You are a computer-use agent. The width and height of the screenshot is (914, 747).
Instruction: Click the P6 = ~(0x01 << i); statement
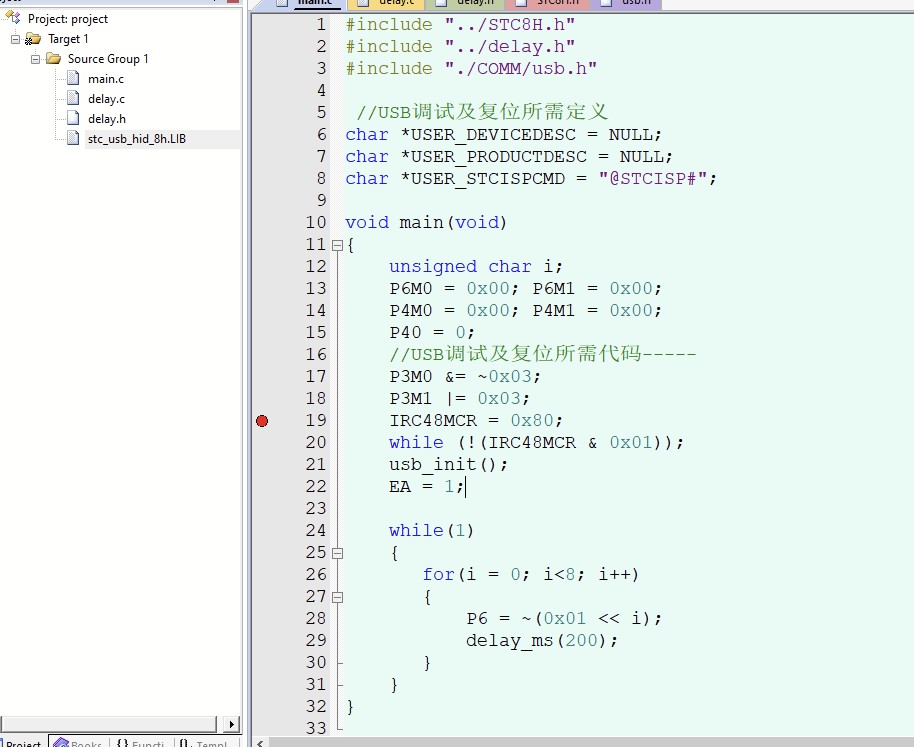pyautogui.click(x=564, y=618)
